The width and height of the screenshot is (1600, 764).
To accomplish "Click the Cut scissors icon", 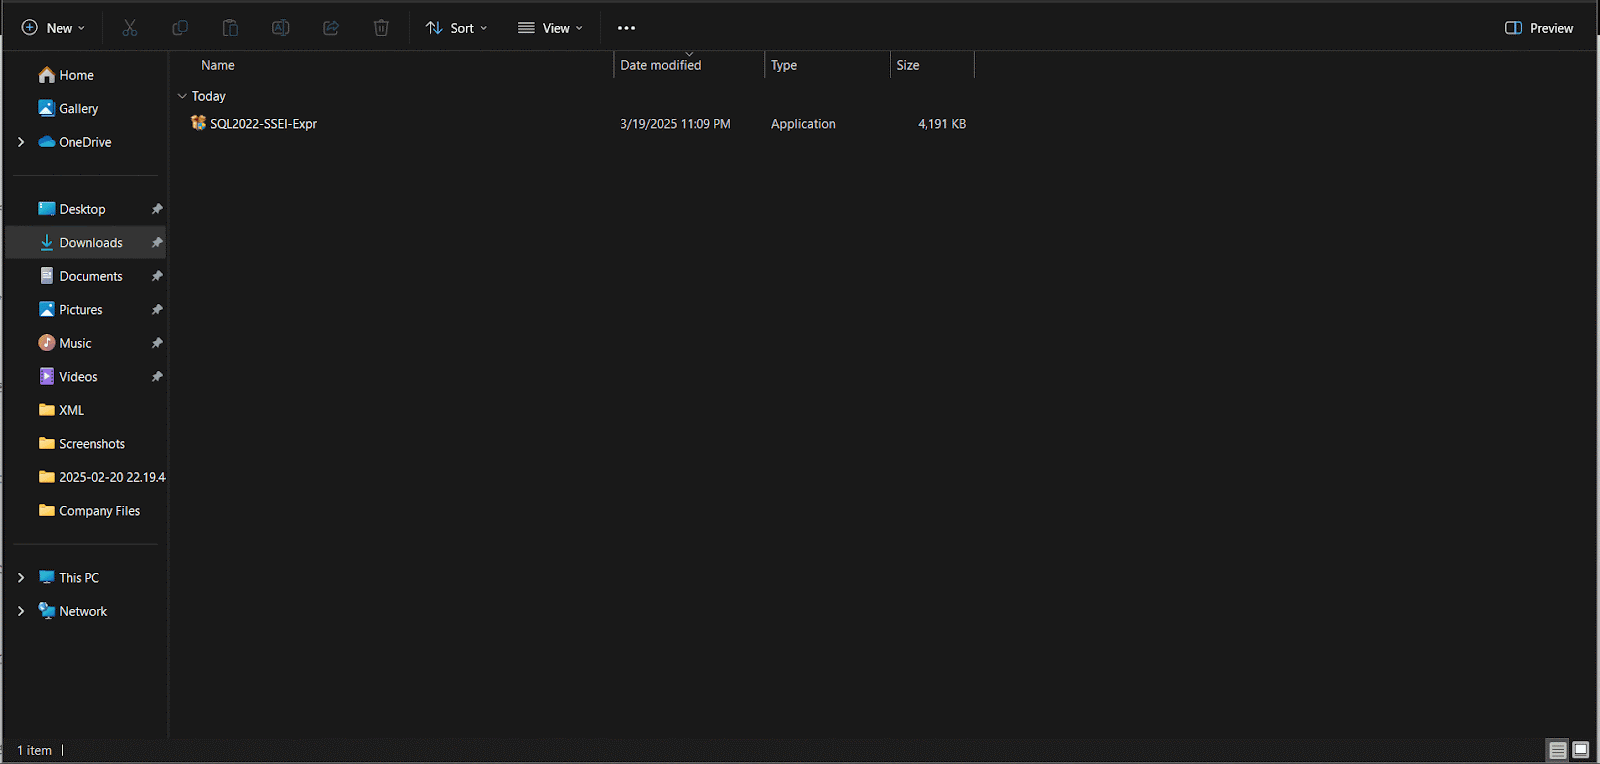I will (x=130, y=28).
